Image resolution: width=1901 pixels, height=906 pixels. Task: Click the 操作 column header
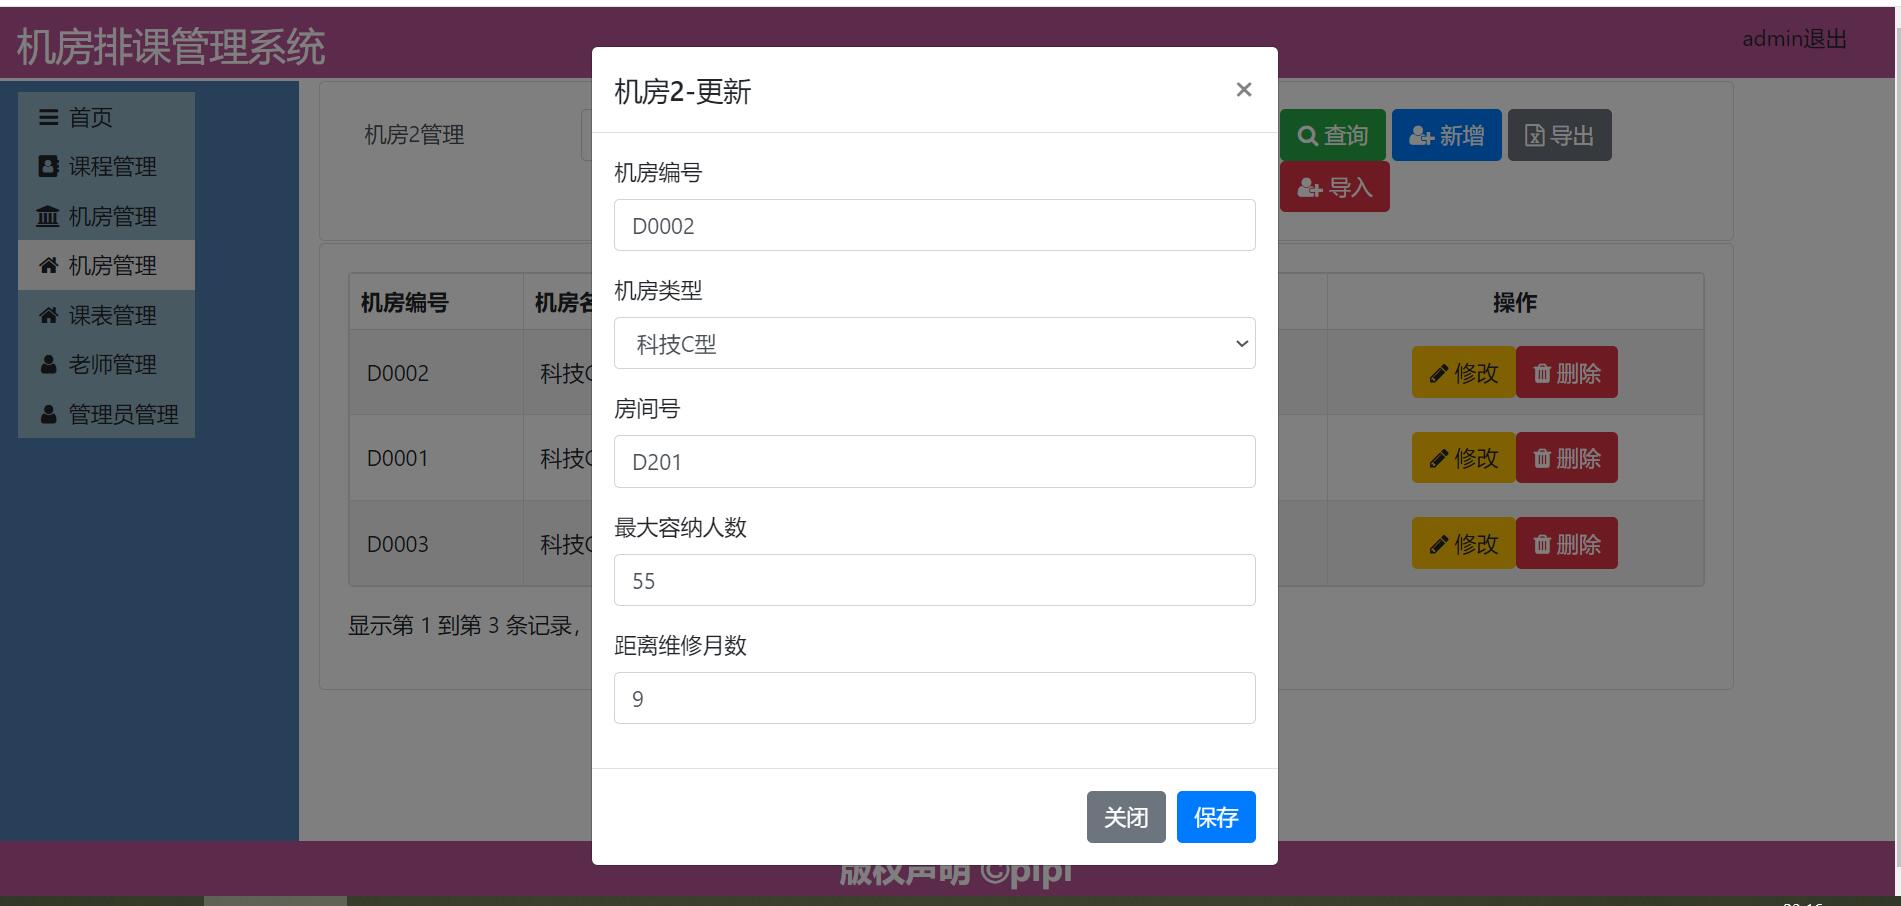click(1514, 302)
